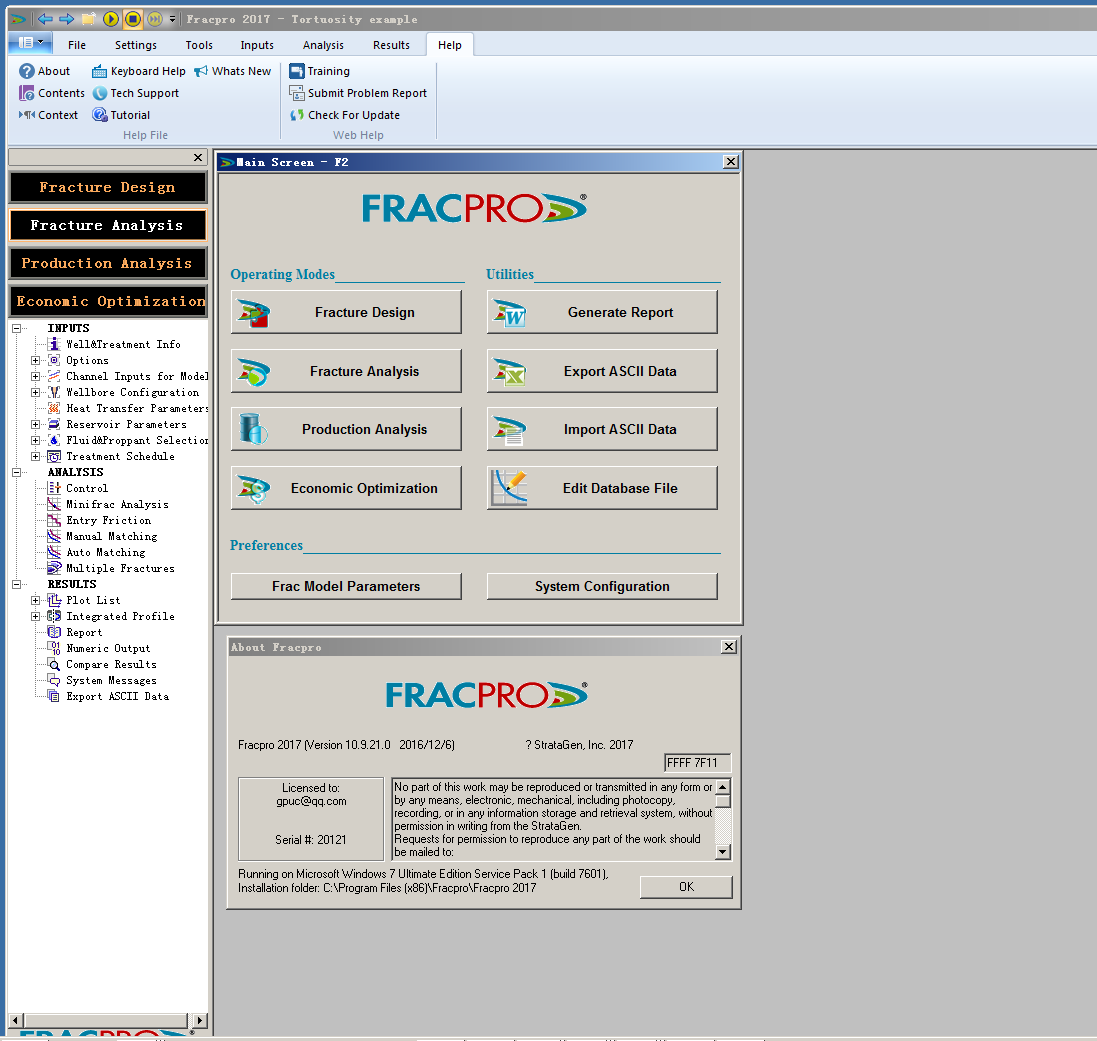Select Production Analysis in sidebar
1097x1041 pixels.
pyautogui.click(x=108, y=263)
